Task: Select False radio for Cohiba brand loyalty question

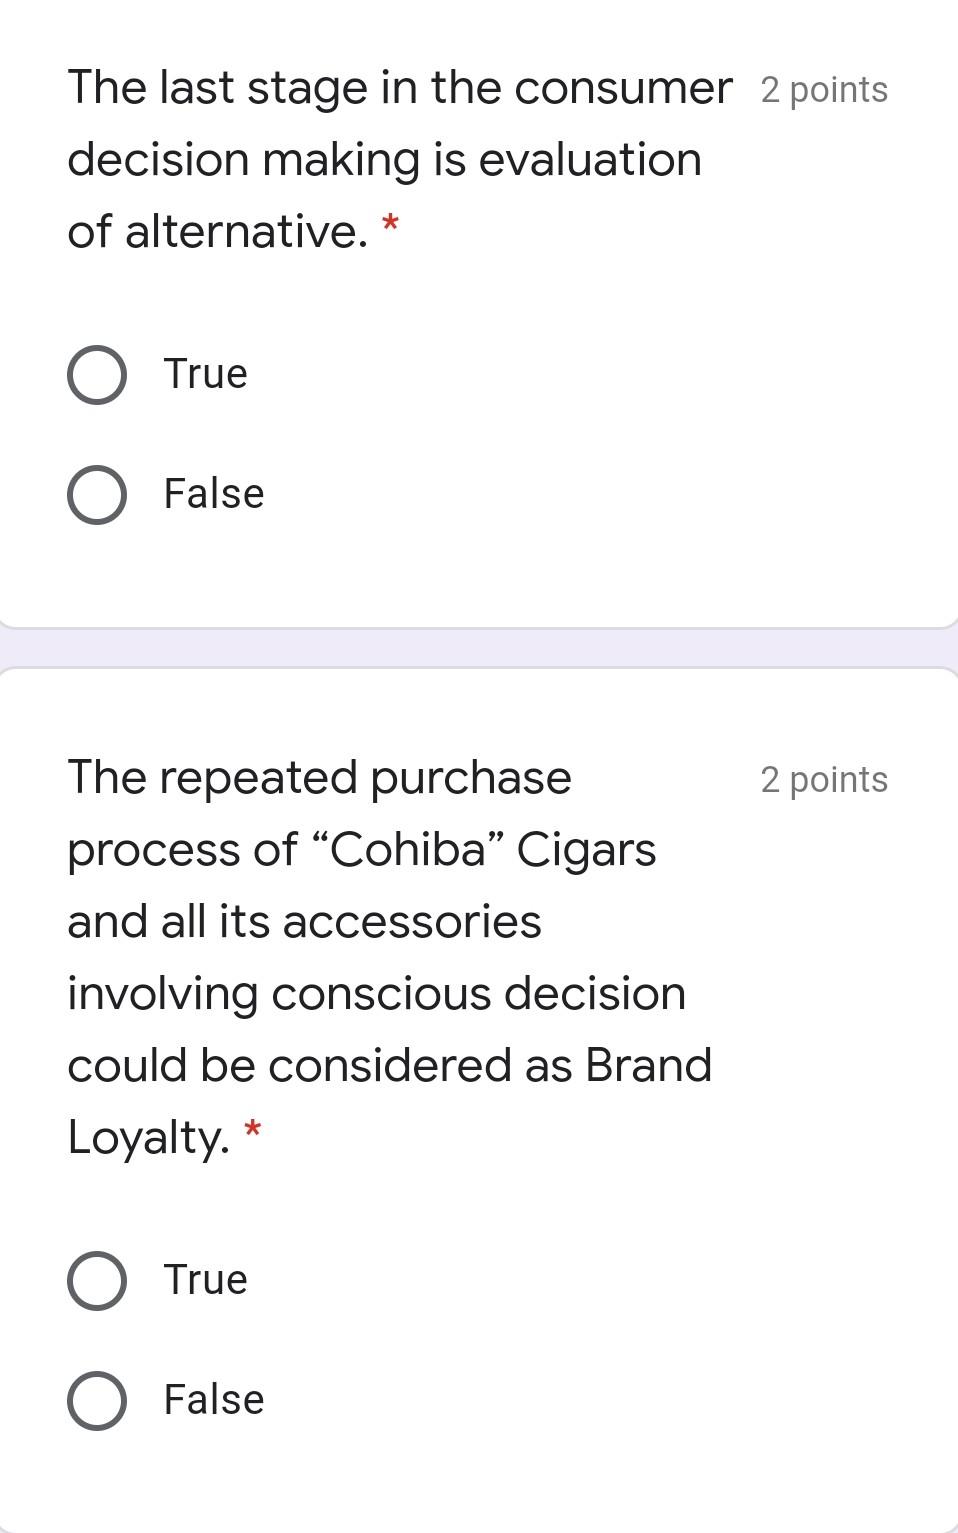Action: point(97,1400)
